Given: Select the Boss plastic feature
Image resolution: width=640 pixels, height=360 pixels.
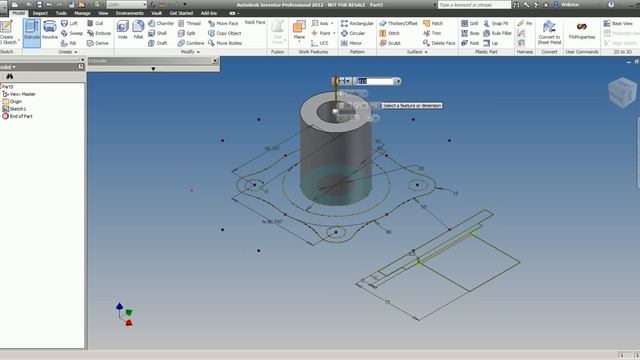Looking at the screenshot, I should [470, 33].
